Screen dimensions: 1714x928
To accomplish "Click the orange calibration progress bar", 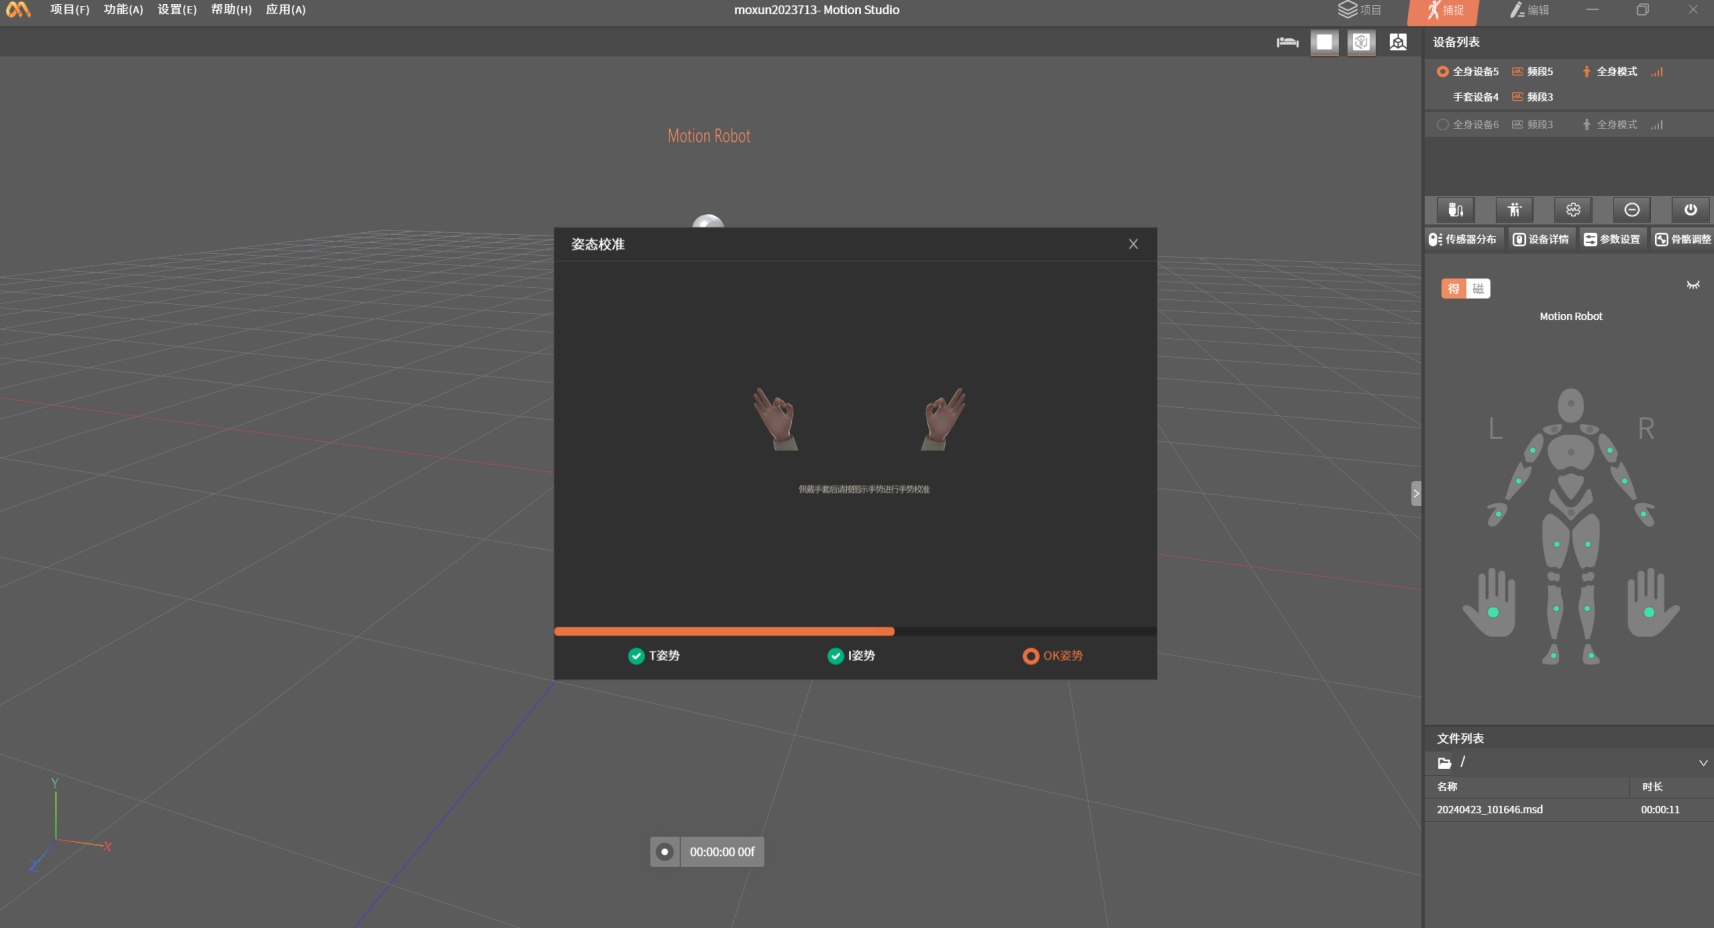I will pos(724,631).
